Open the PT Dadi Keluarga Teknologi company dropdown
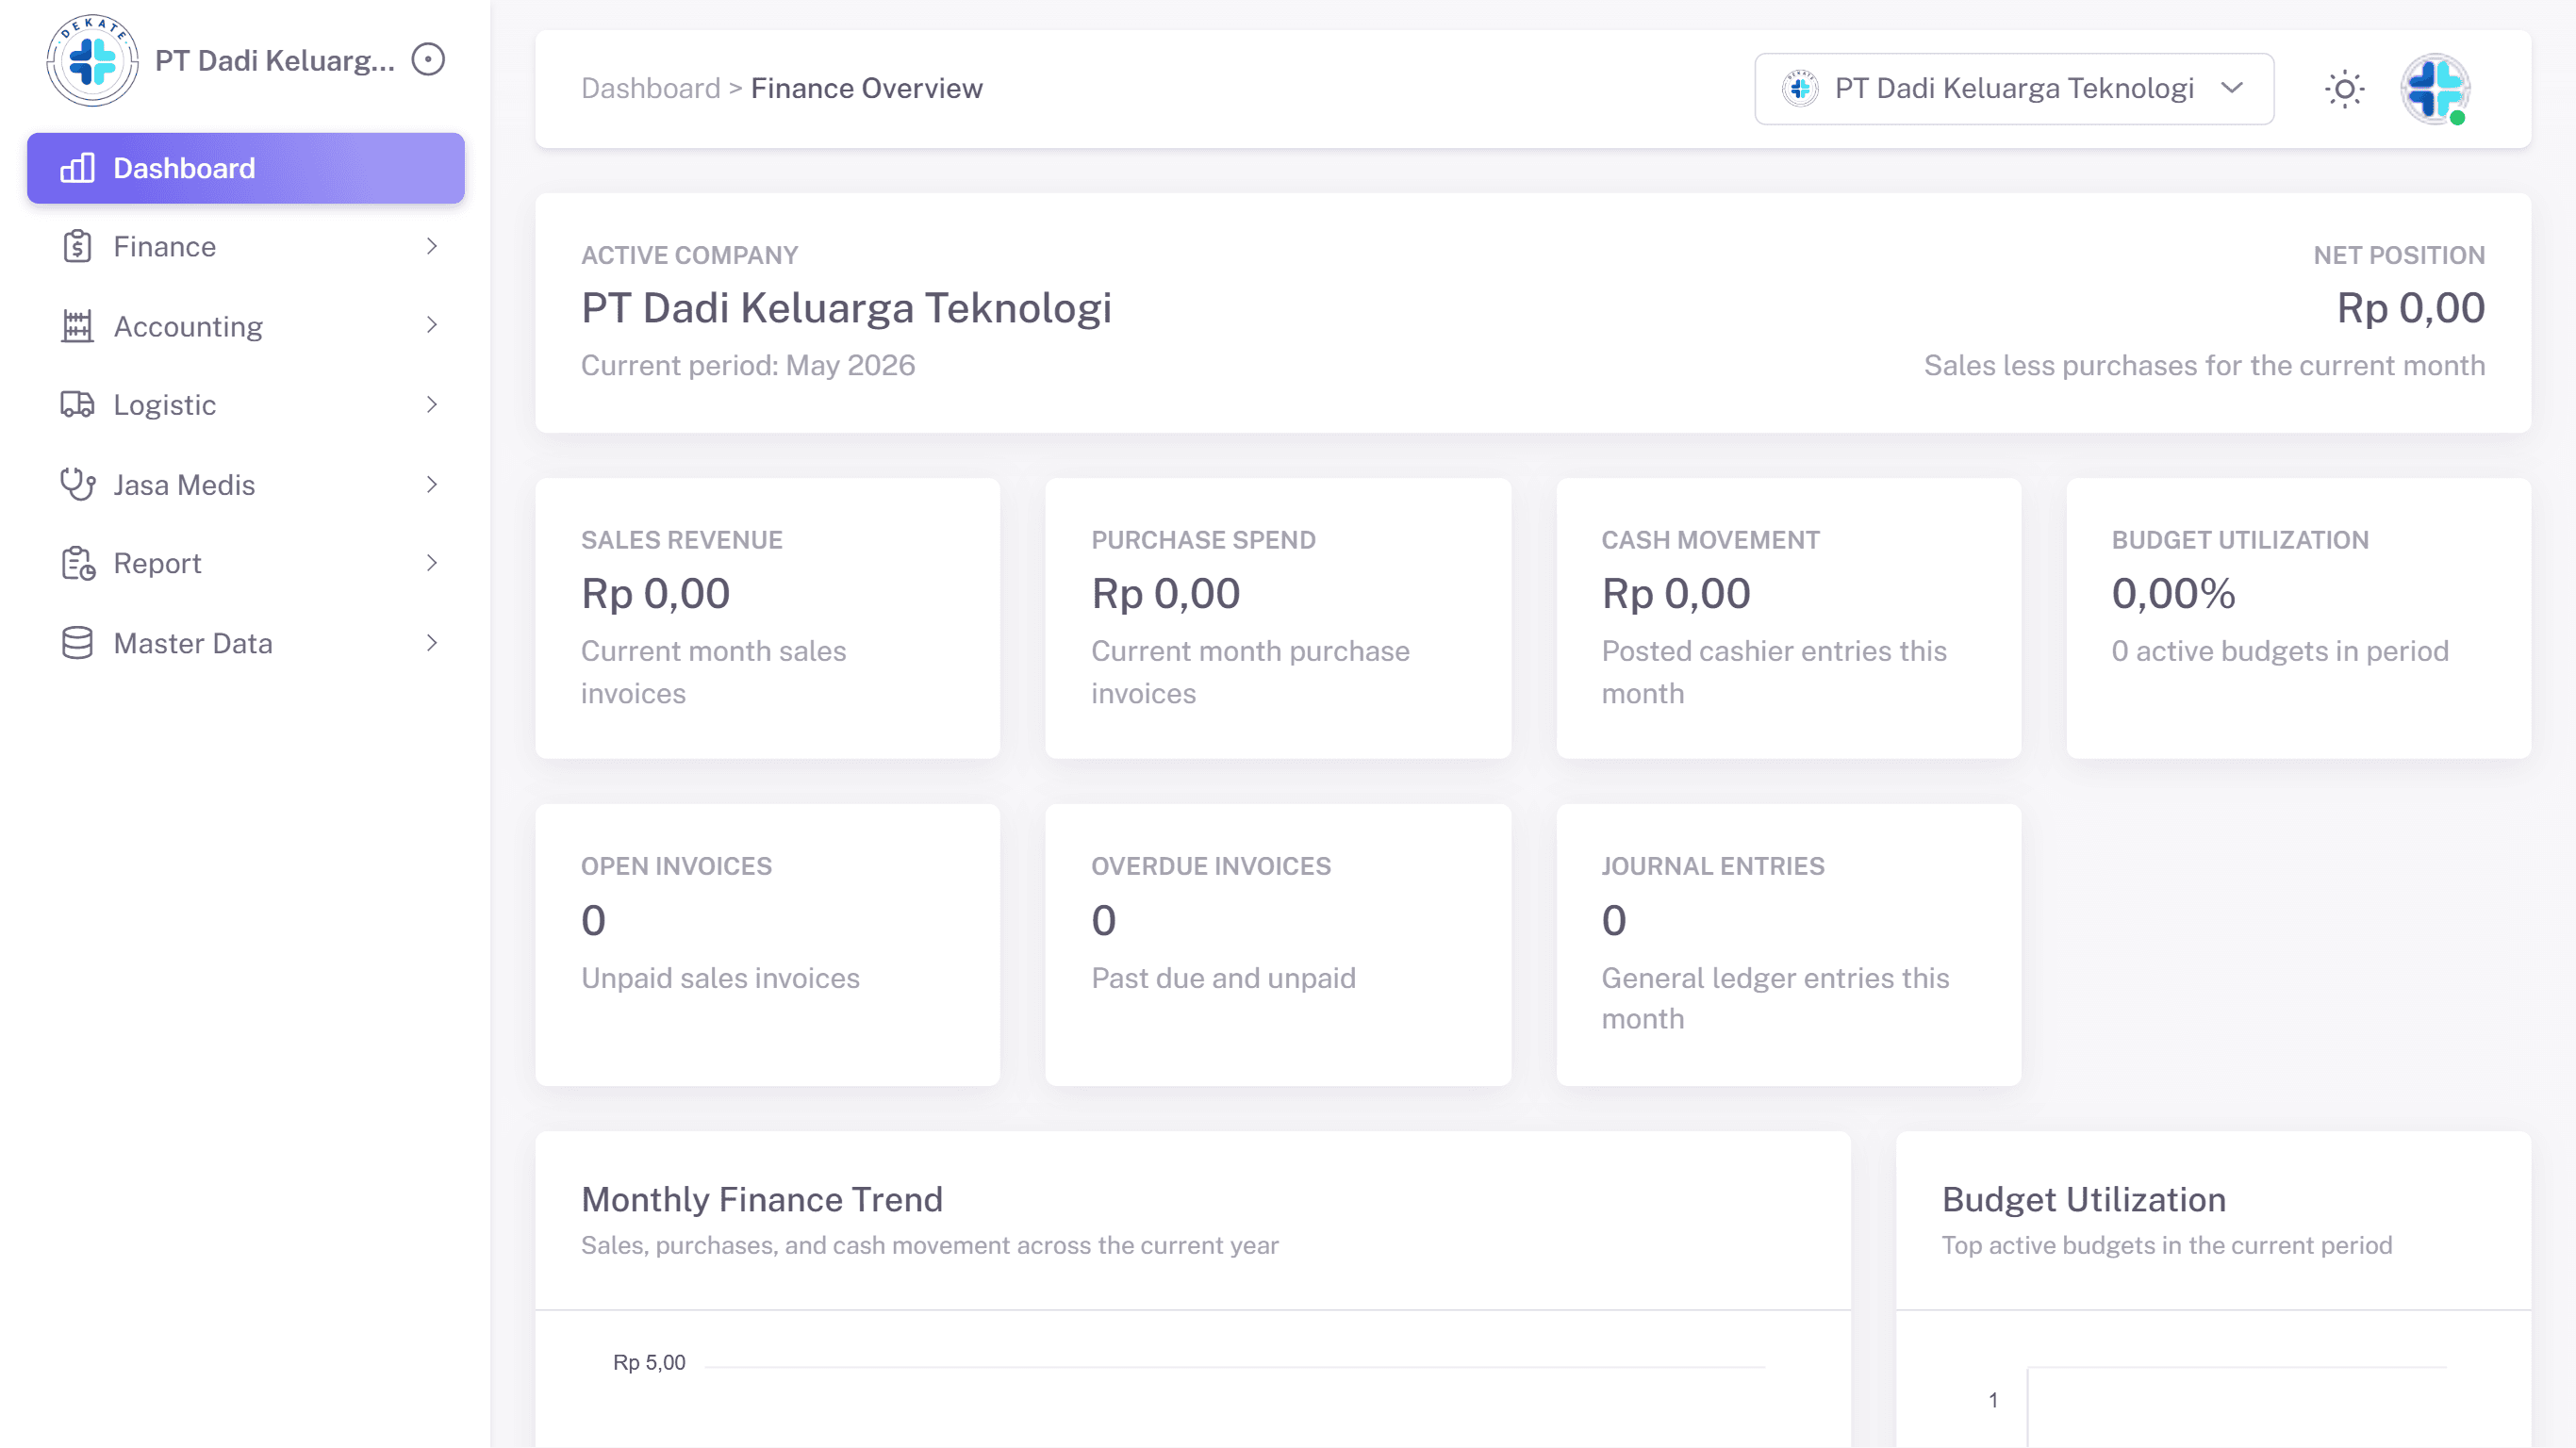Viewport: 2576px width, 1448px height. [x=2014, y=89]
